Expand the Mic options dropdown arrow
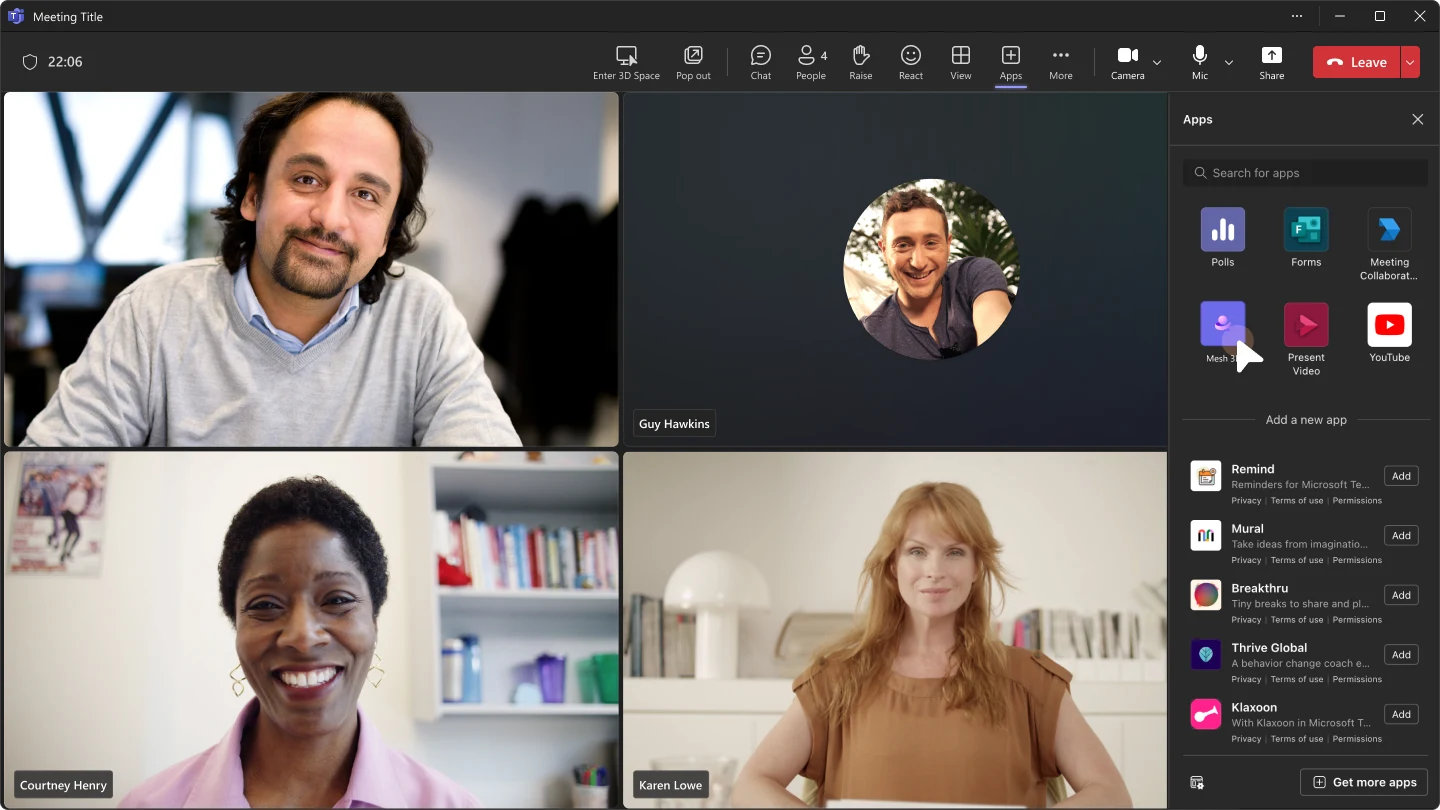Viewport: 1440px width, 810px height. pos(1229,62)
